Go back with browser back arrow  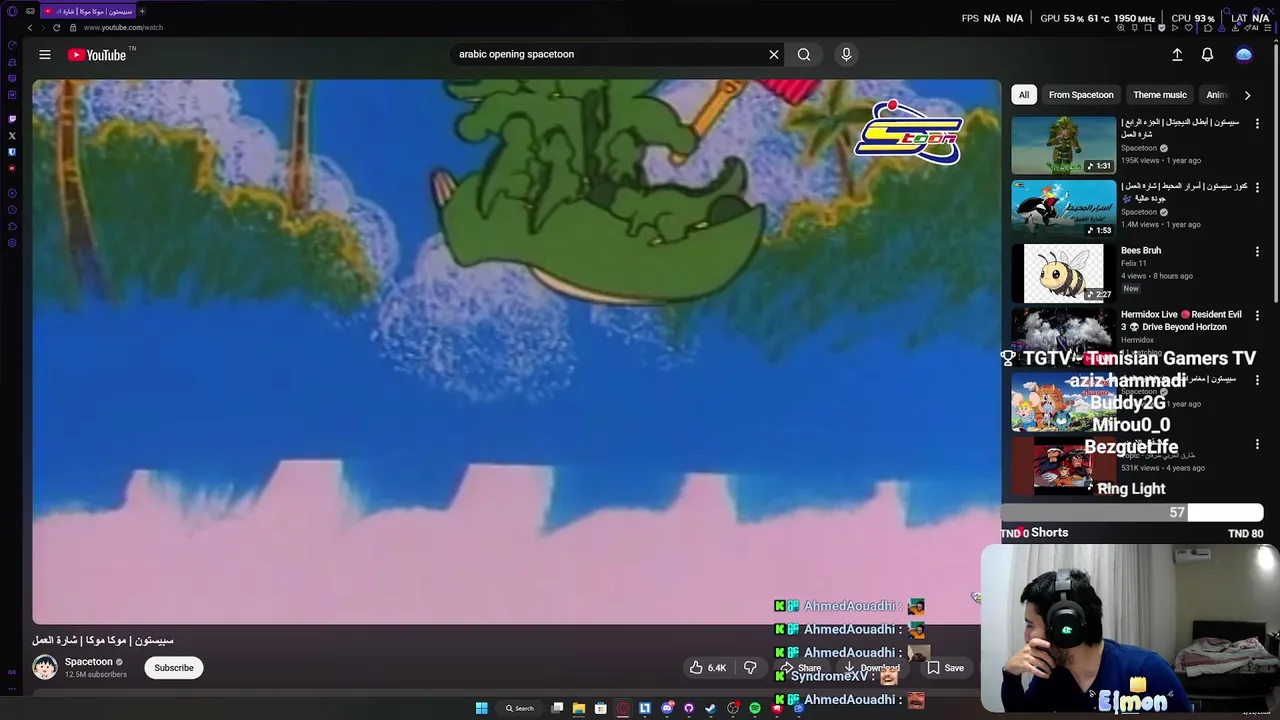coord(30,28)
